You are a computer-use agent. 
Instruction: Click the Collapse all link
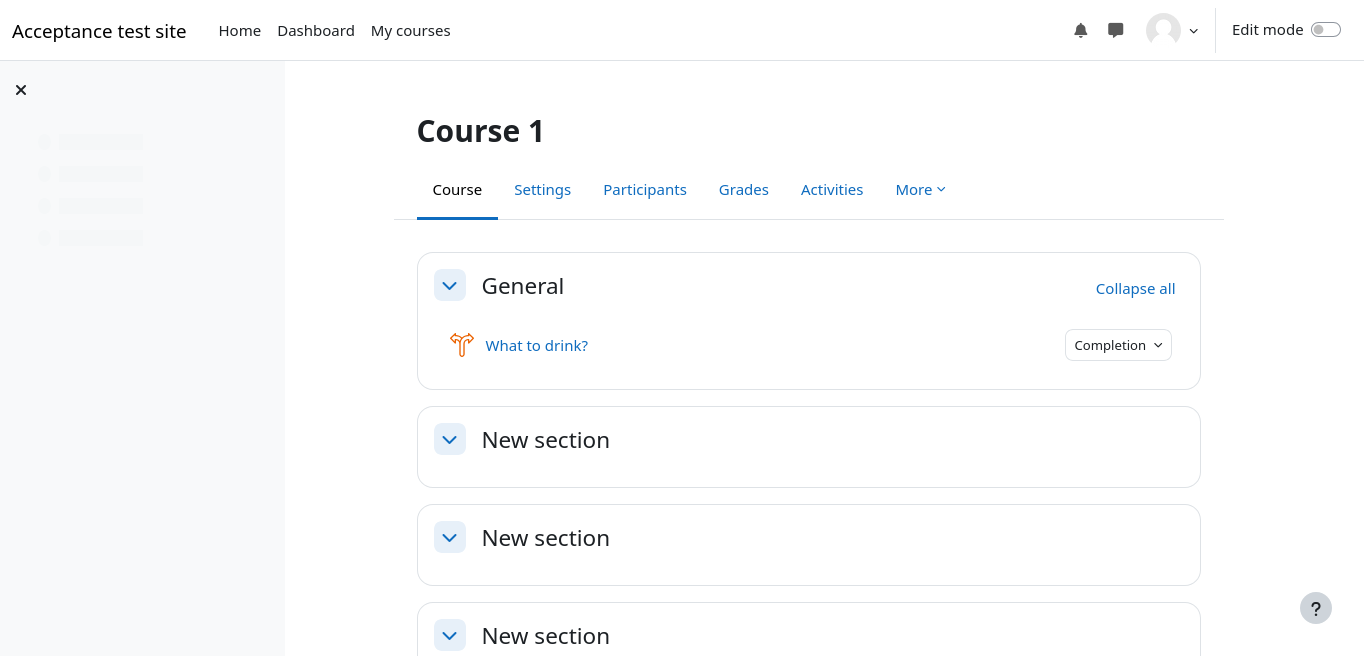coord(1135,289)
